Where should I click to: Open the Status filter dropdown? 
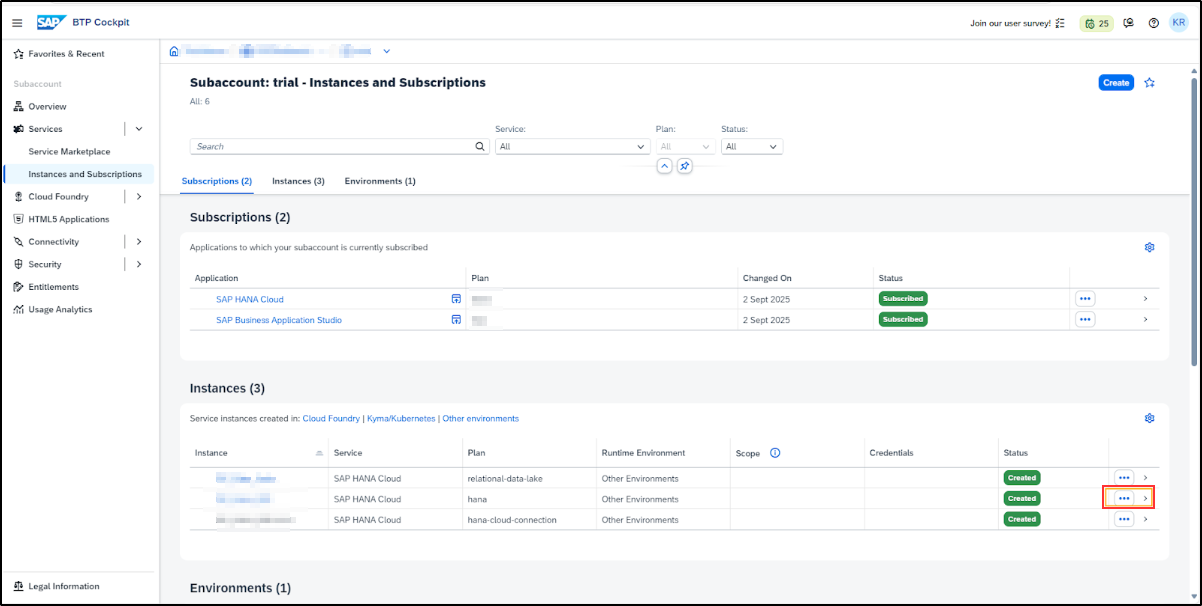pyautogui.click(x=751, y=146)
